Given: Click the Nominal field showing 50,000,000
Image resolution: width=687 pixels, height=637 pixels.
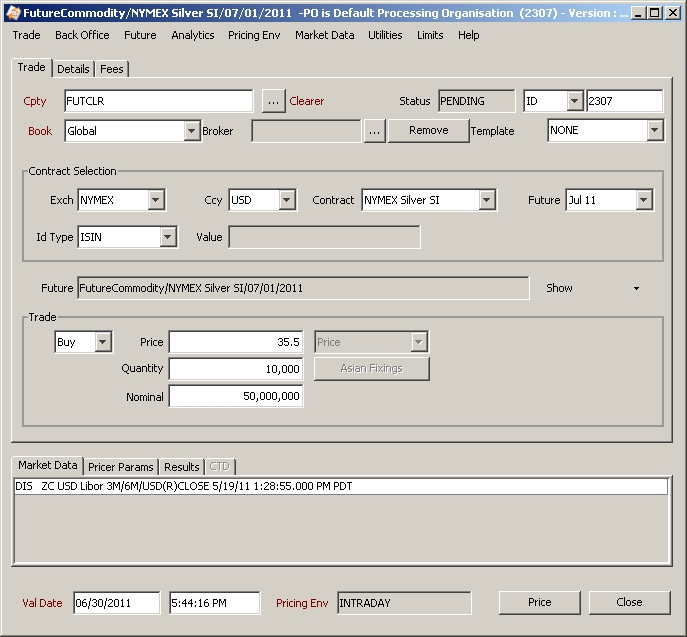Looking at the screenshot, I should (236, 396).
